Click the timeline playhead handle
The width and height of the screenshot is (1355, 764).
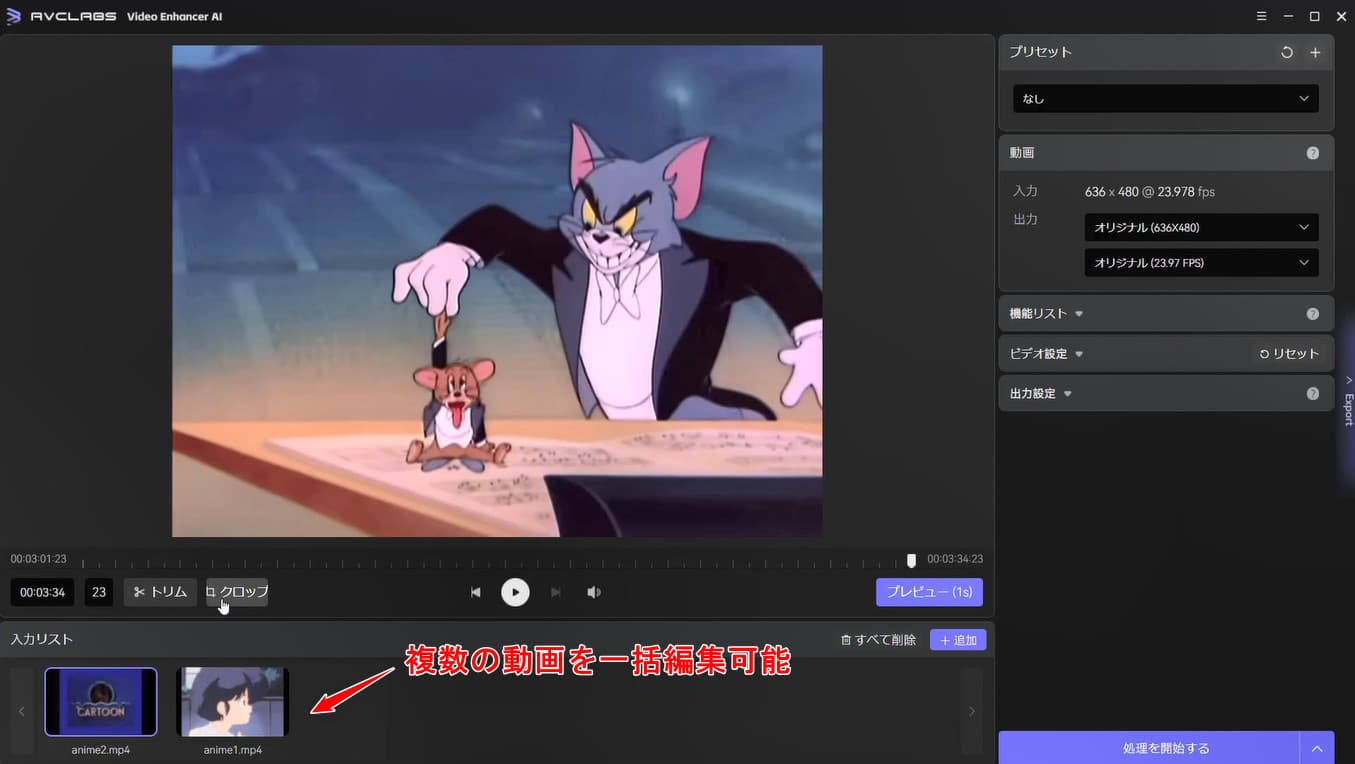[x=911, y=561]
